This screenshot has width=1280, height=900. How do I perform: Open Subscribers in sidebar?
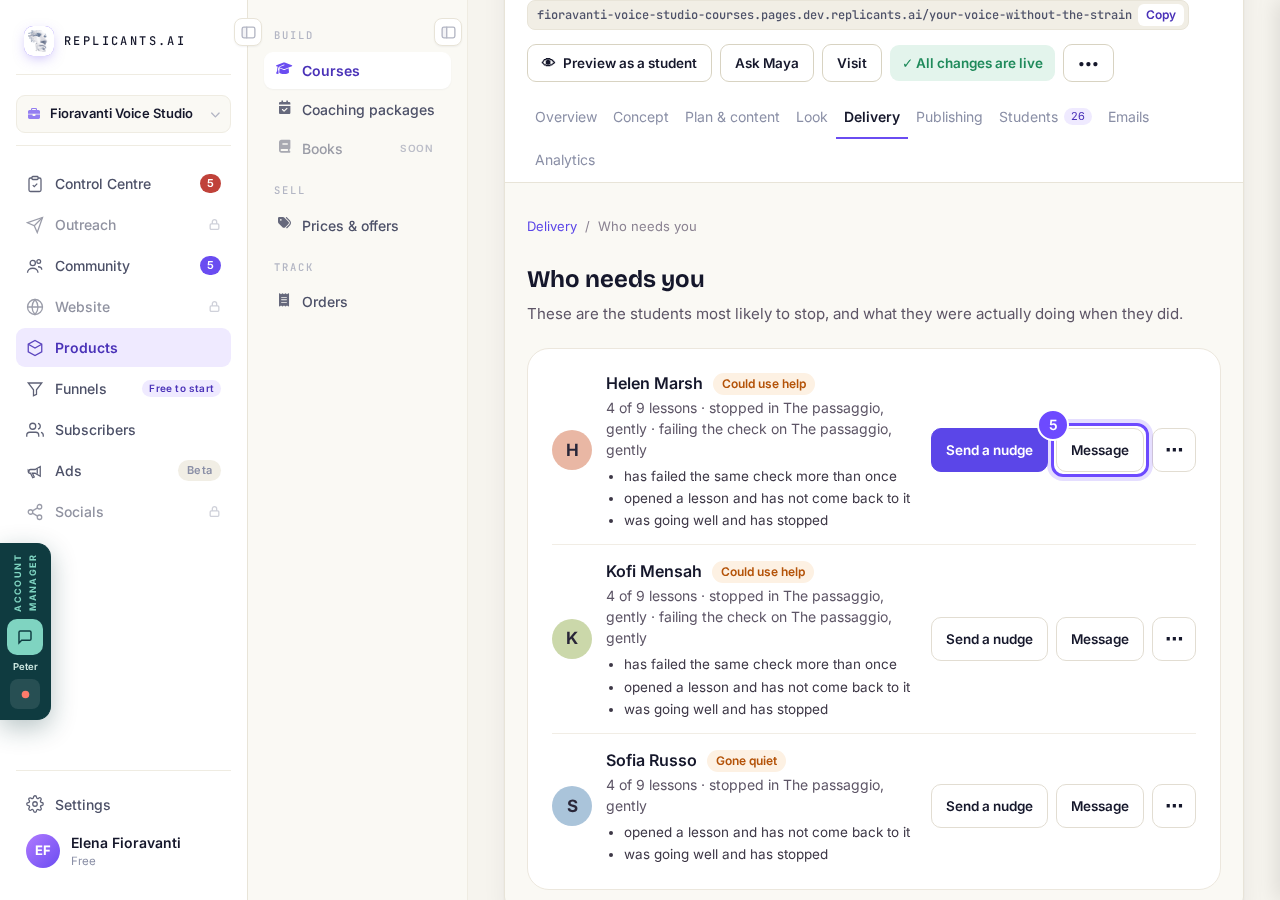(123, 430)
